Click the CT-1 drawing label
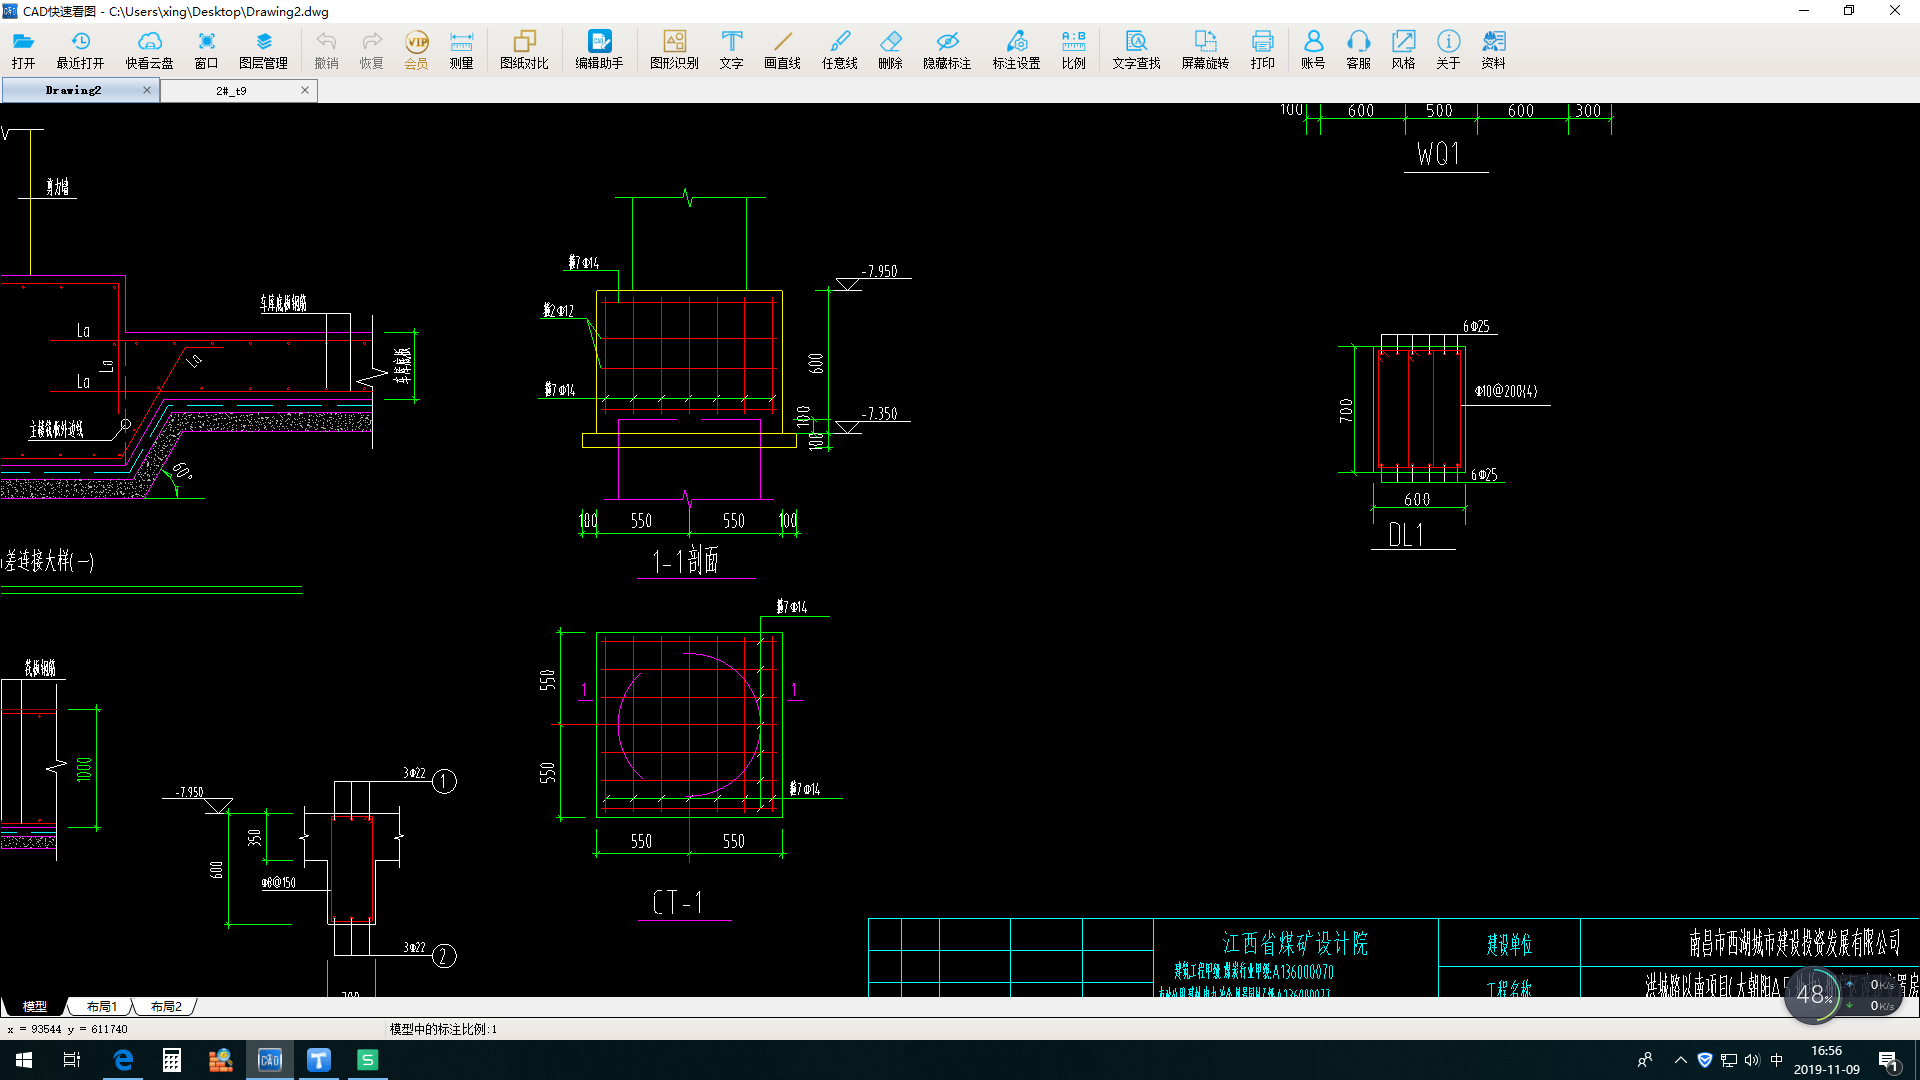 coord(677,902)
